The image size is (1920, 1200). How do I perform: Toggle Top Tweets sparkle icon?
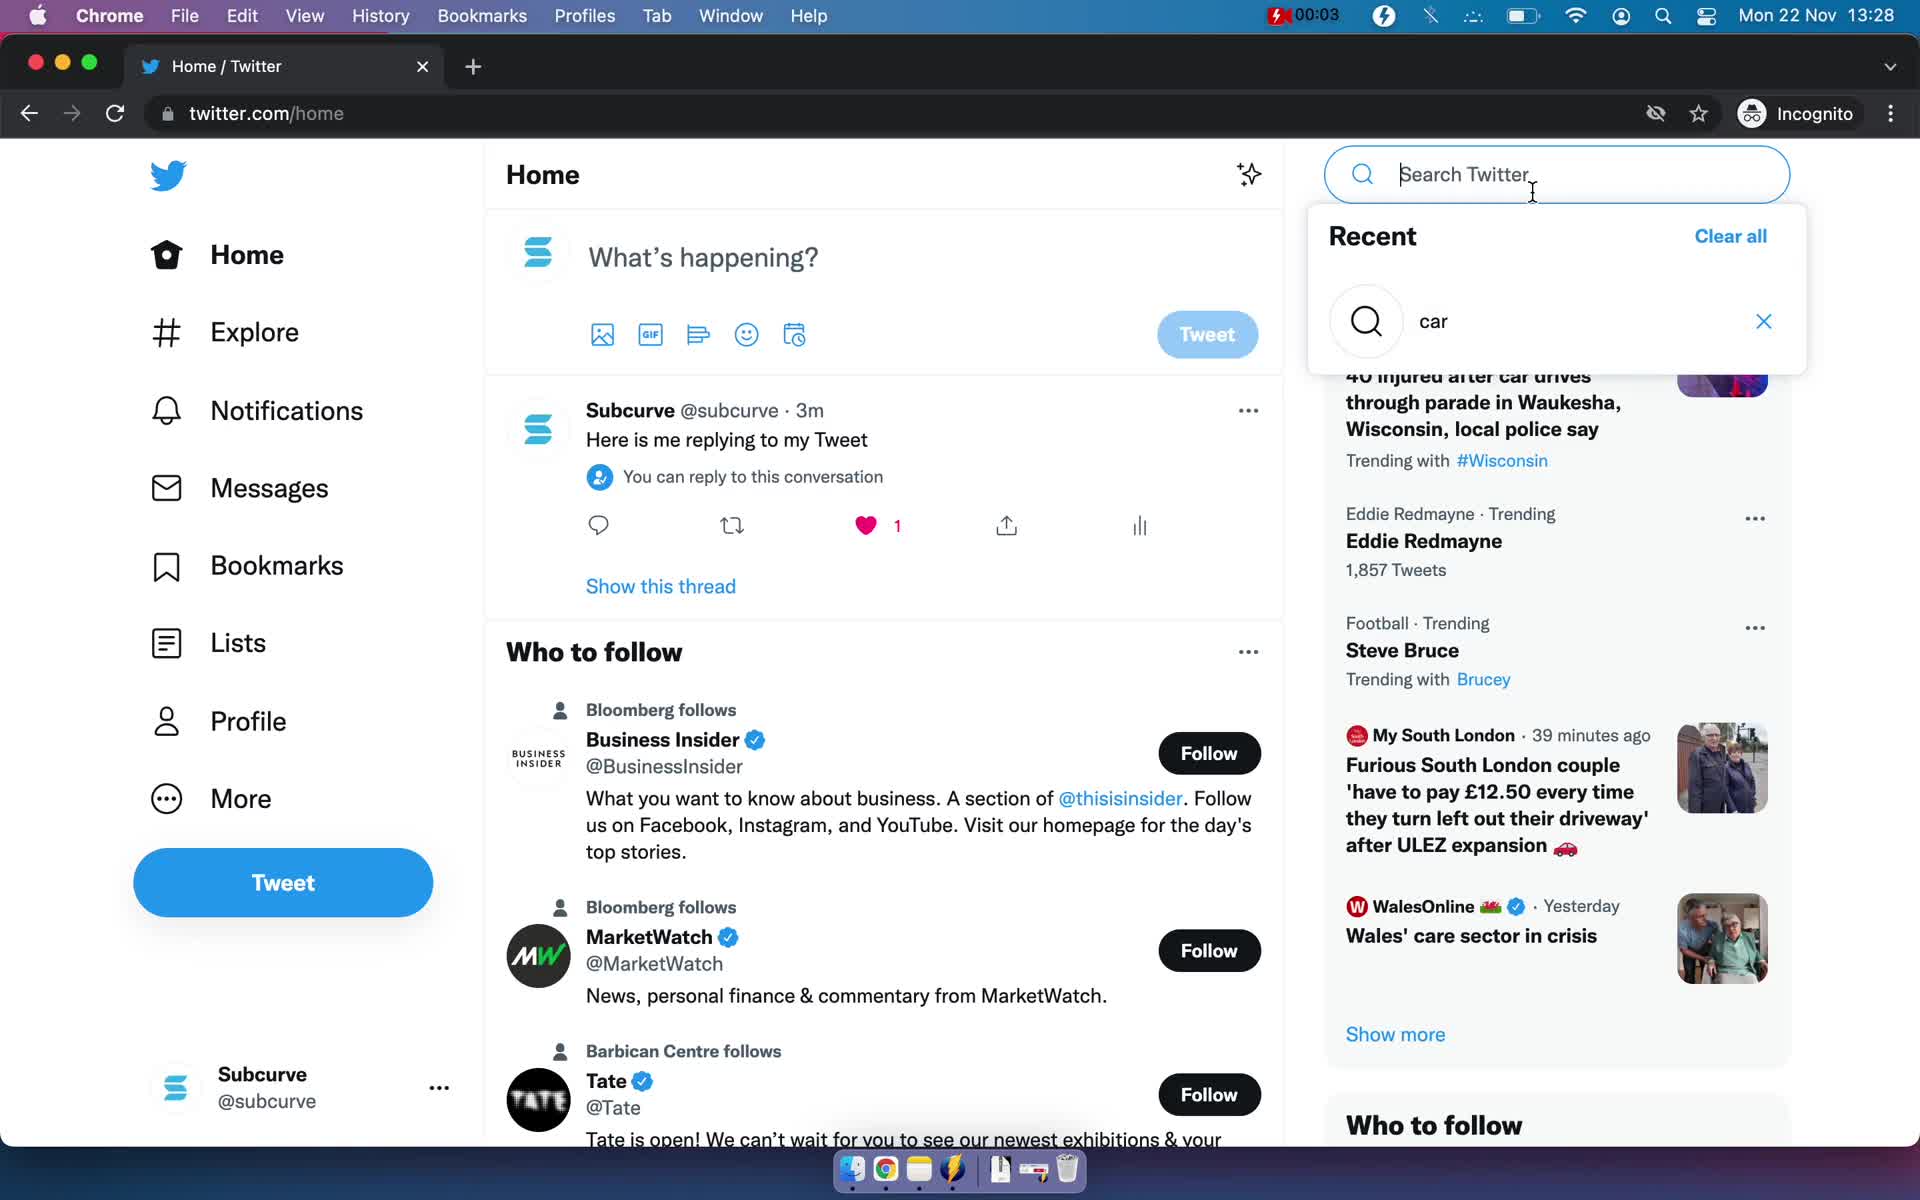click(1248, 174)
